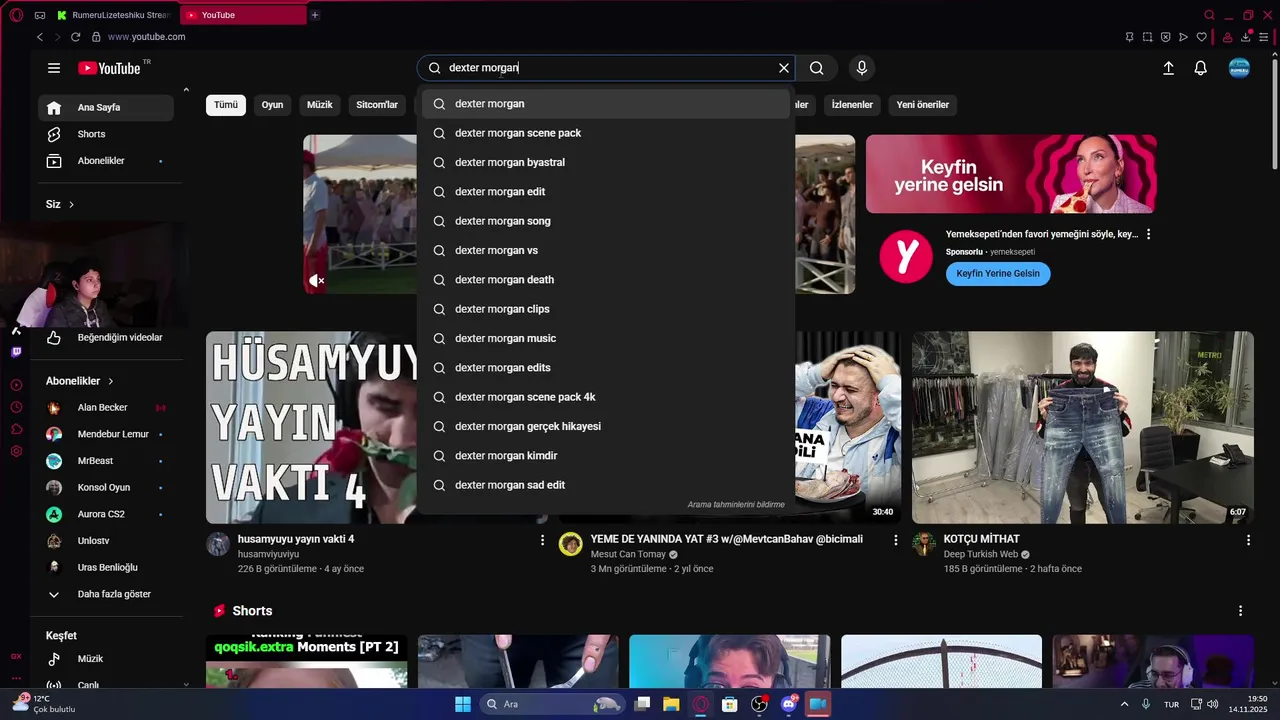Screen dimensions: 1280x720
Task: Open the browser snapshot tool icon
Action: coord(1147,37)
